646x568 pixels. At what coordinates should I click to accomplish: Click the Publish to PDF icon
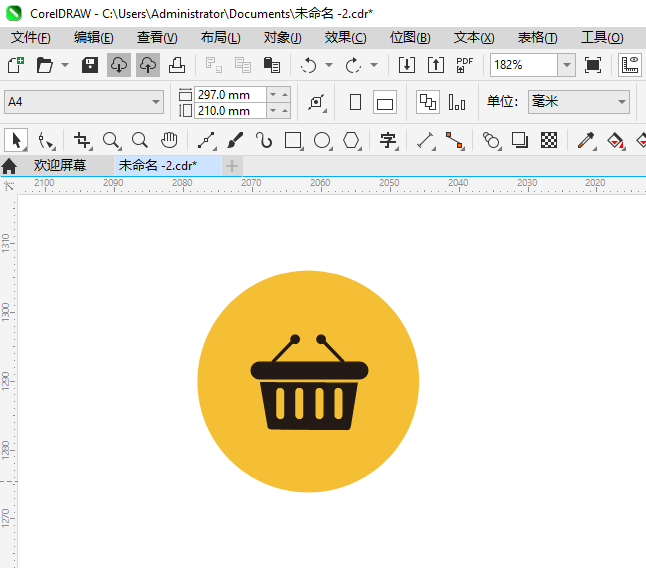[464, 65]
